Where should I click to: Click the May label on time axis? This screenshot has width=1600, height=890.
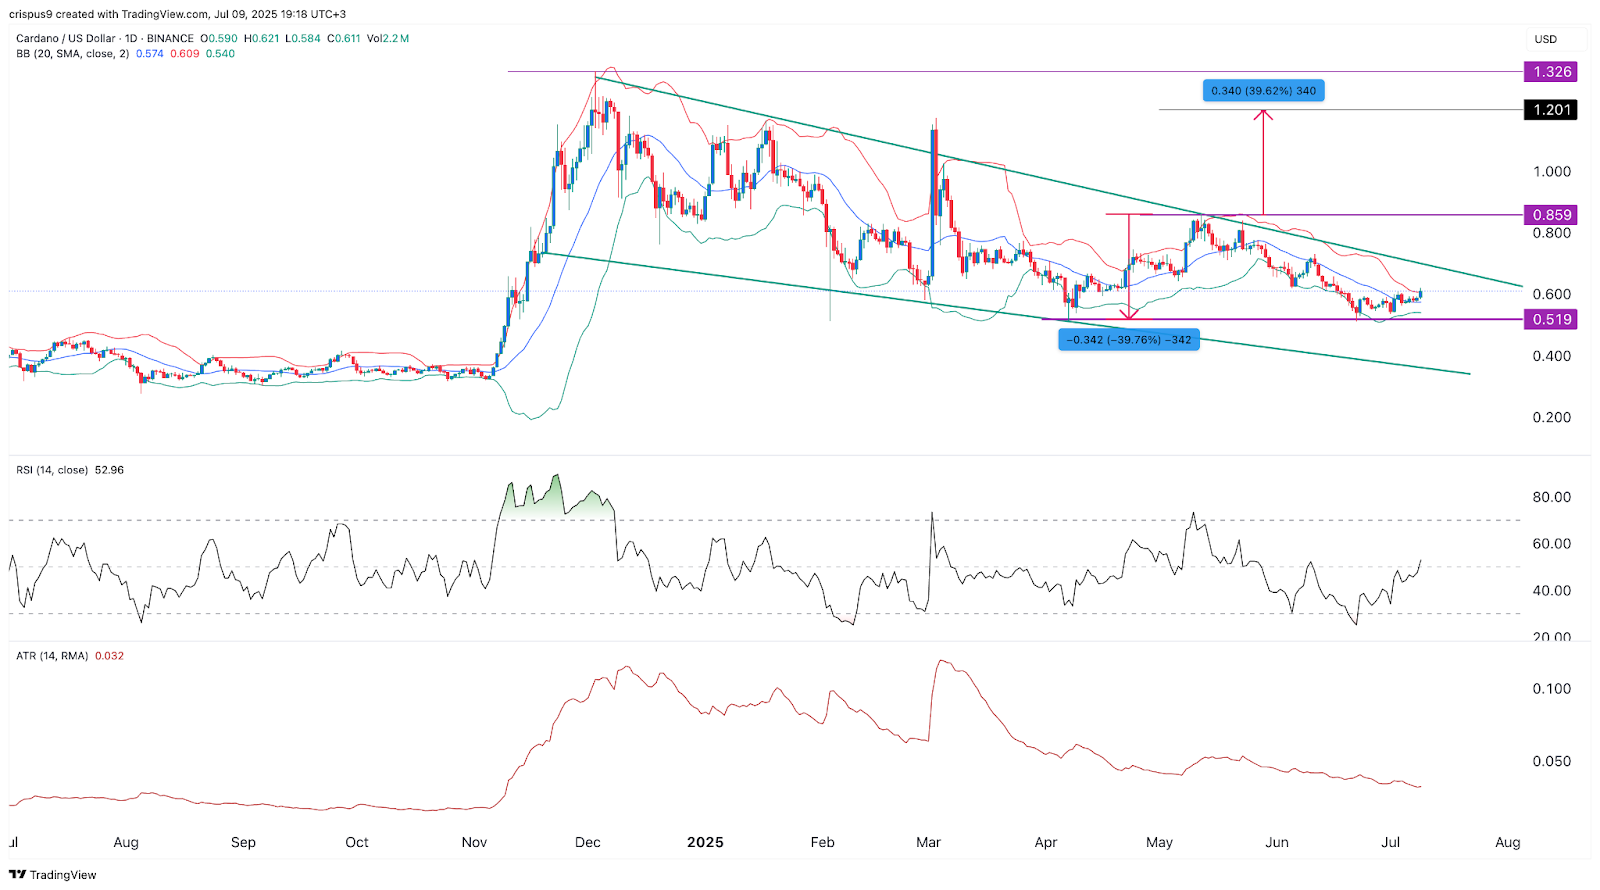pos(1160,842)
